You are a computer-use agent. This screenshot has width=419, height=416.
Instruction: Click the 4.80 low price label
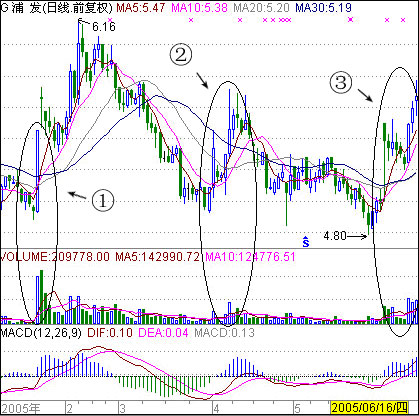point(335,236)
